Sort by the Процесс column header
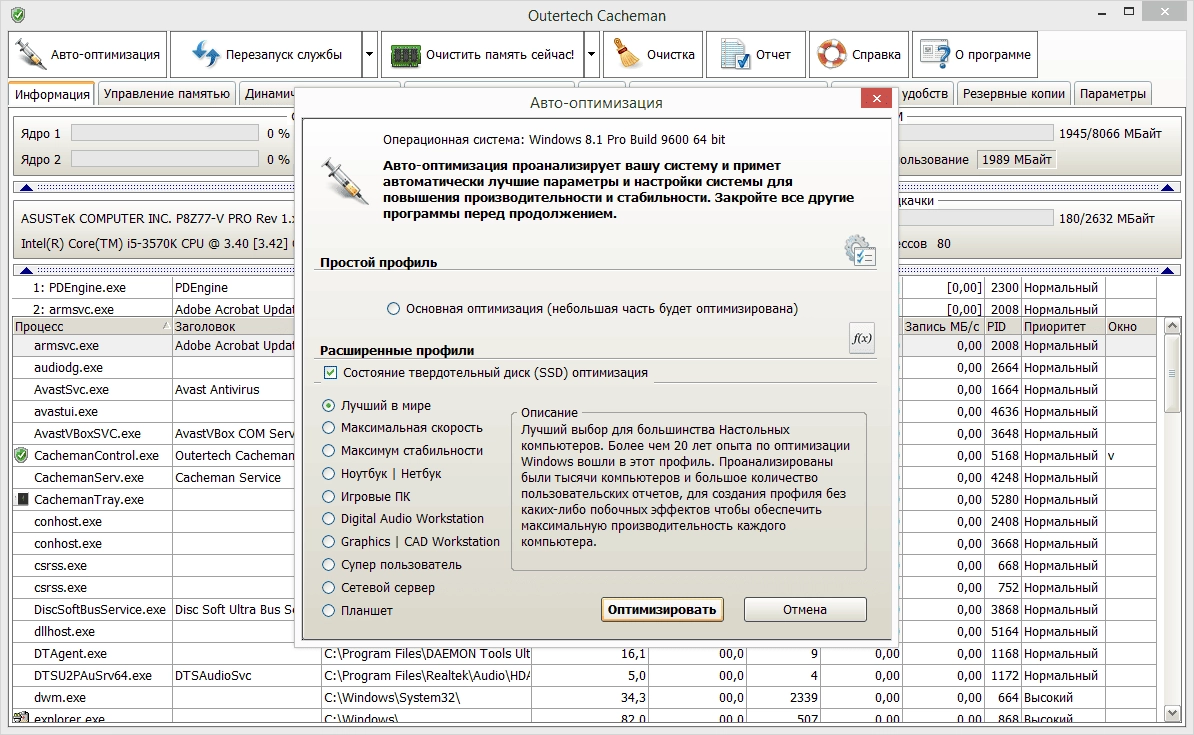The image size is (1194, 735). [92, 326]
